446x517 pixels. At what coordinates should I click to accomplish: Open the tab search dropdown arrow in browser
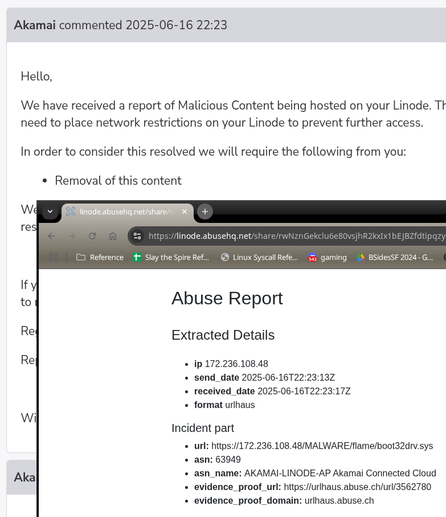point(50,211)
